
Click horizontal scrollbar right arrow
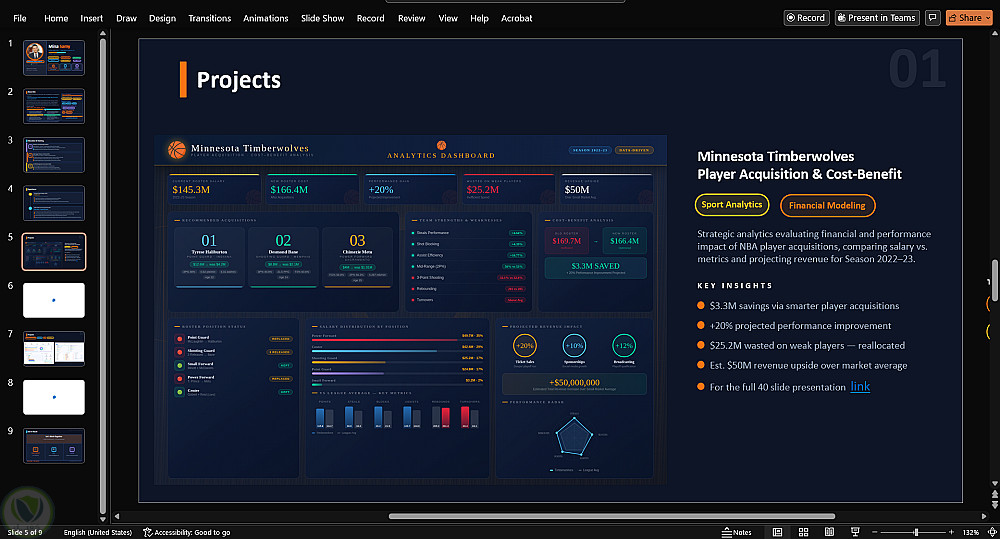(x=984, y=516)
